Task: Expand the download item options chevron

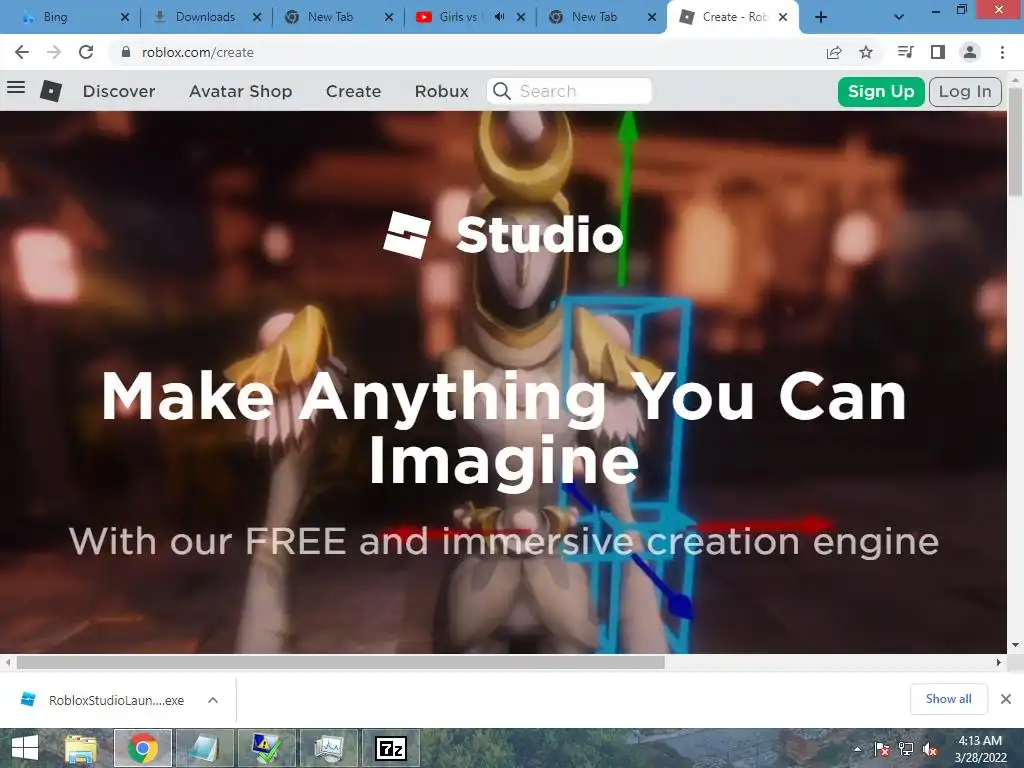Action: click(x=213, y=700)
